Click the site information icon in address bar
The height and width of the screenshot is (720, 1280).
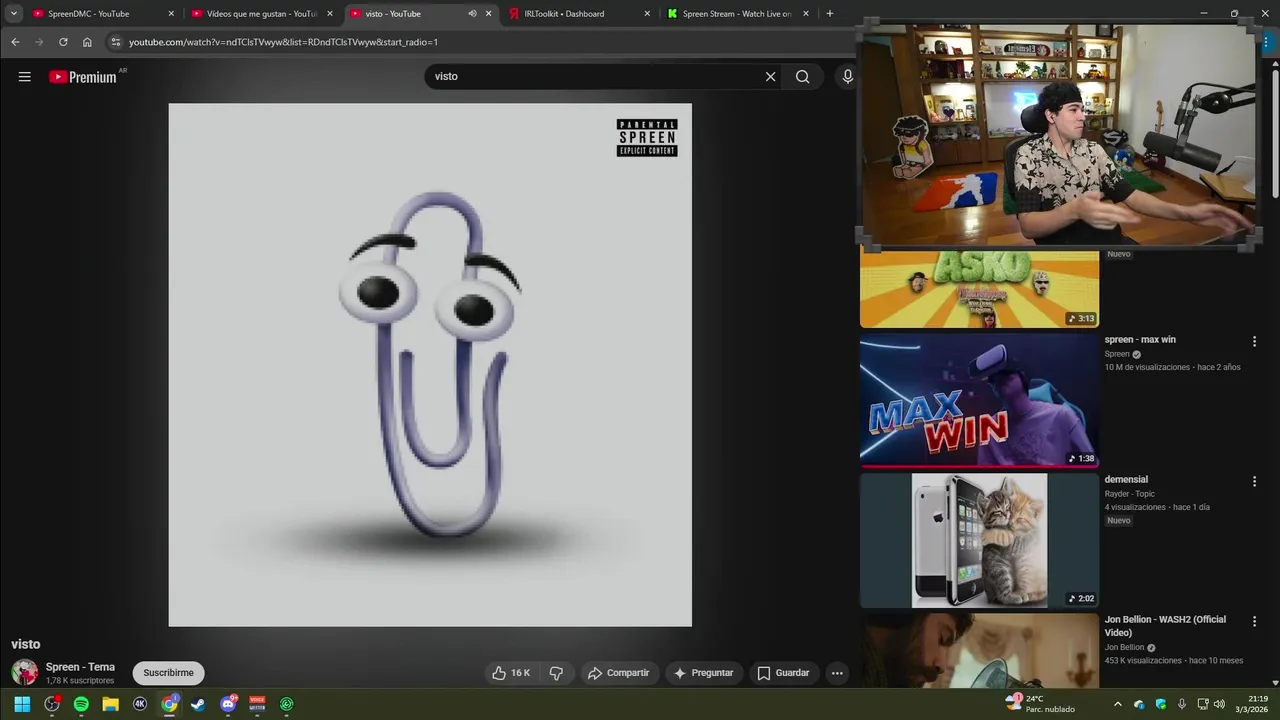[x=115, y=42]
